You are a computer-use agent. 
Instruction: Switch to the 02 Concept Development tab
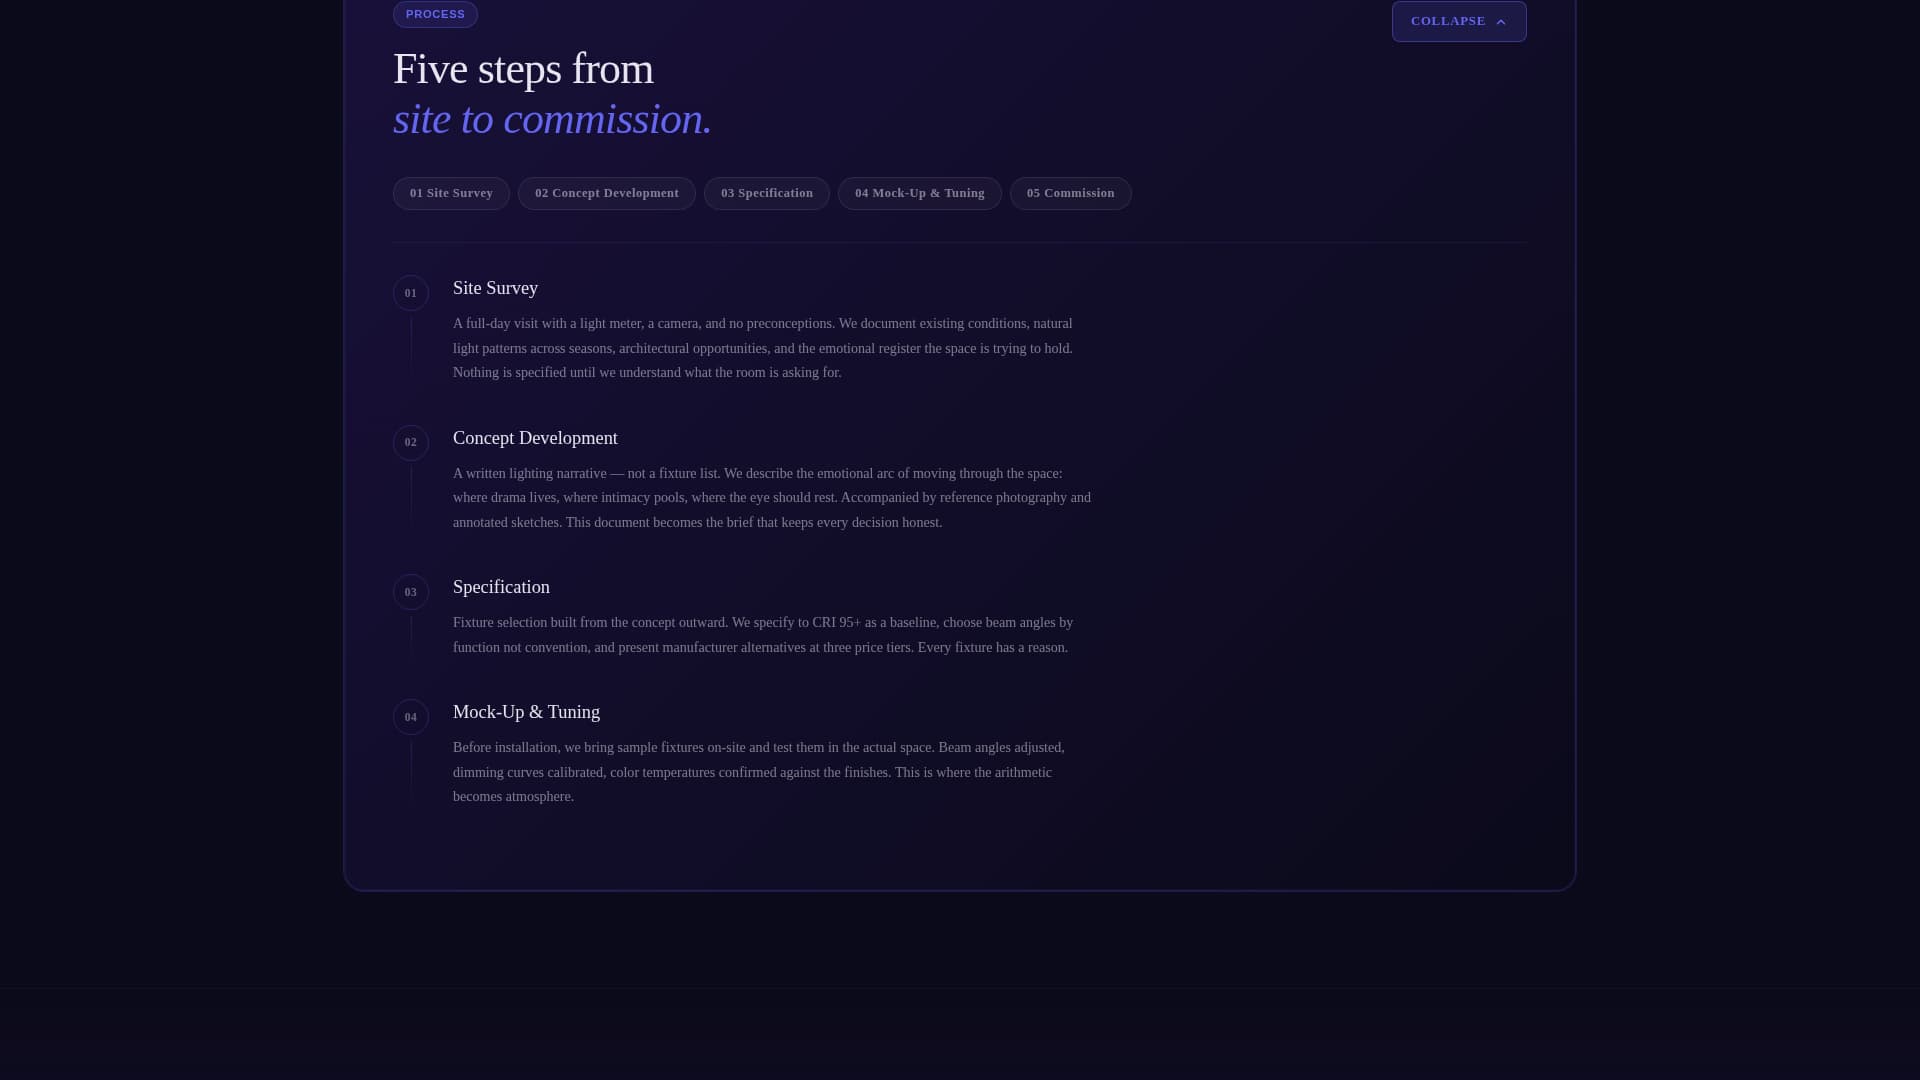click(x=606, y=193)
